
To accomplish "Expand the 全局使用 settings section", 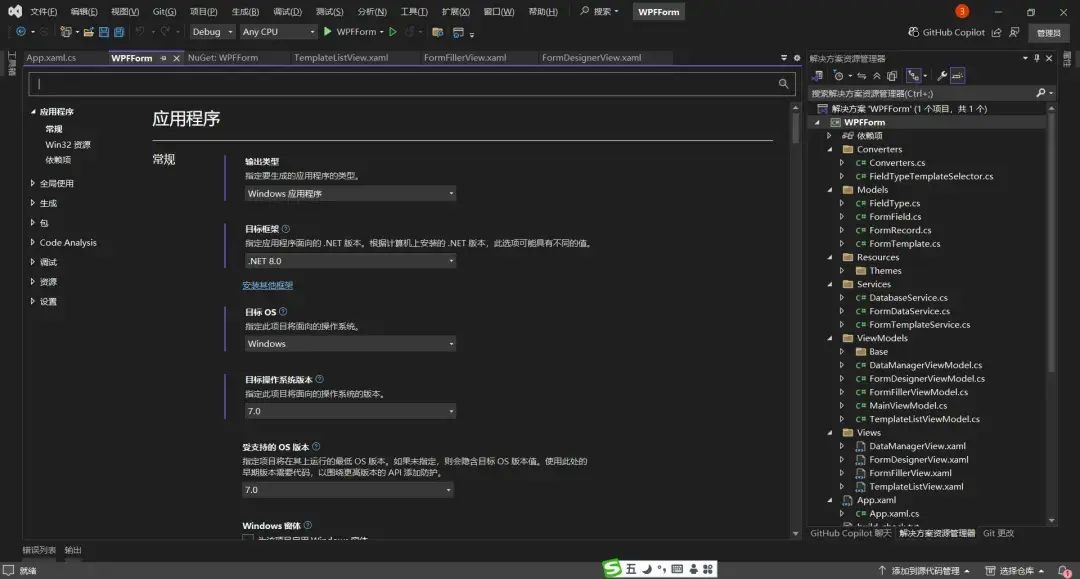I will click(x=32, y=183).
